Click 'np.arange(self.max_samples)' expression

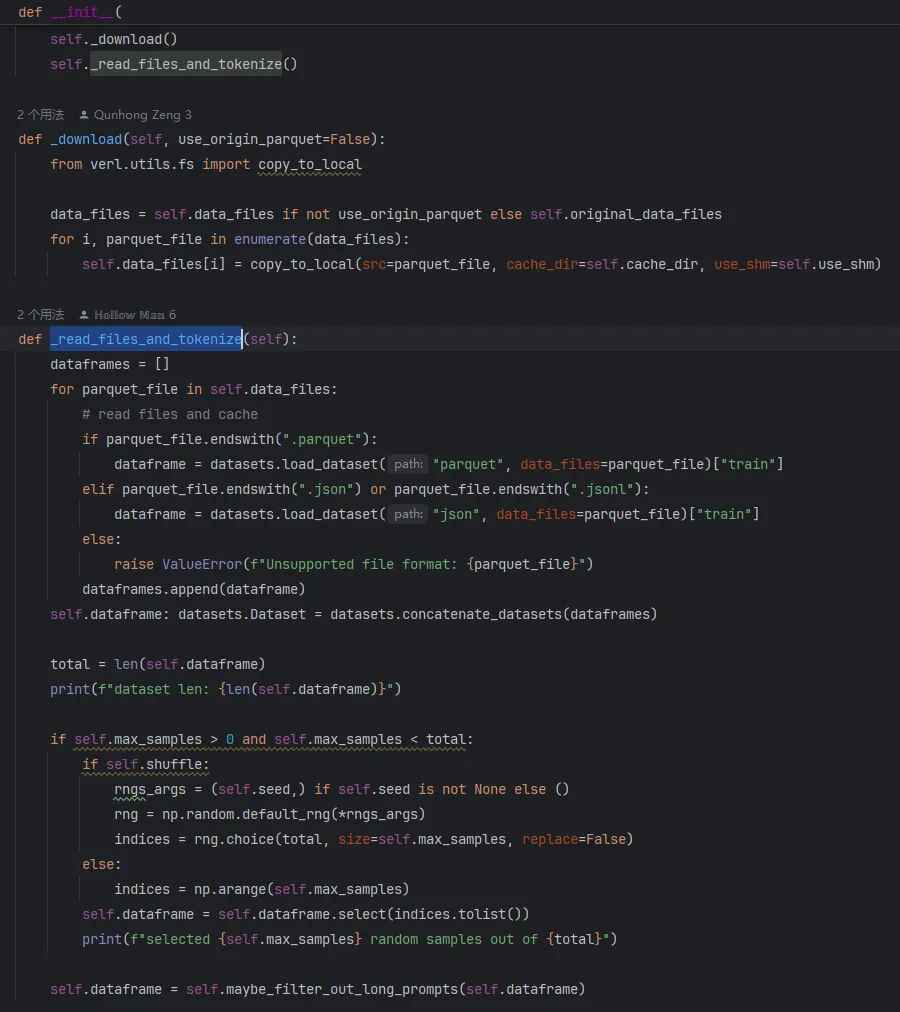(302, 889)
